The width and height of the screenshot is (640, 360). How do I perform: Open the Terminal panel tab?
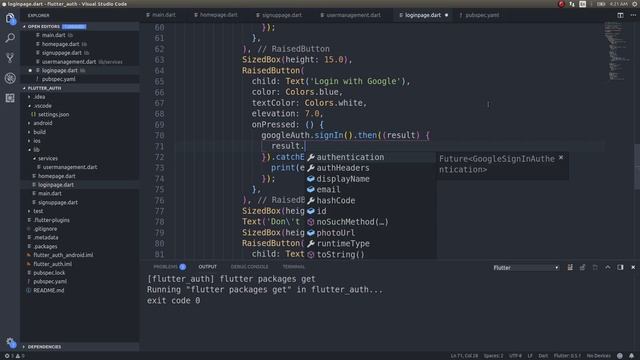point(293,267)
